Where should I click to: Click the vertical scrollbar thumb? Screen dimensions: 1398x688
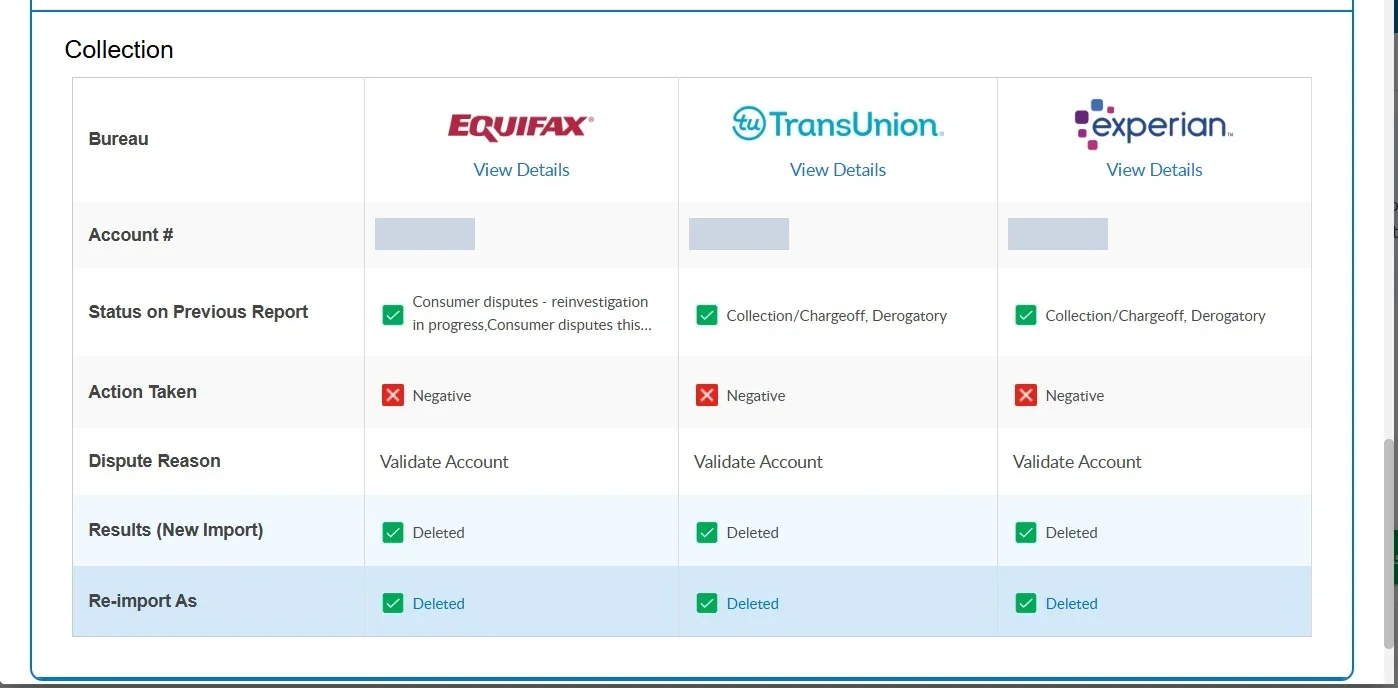pyautogui.click(x=1389, y=545)
